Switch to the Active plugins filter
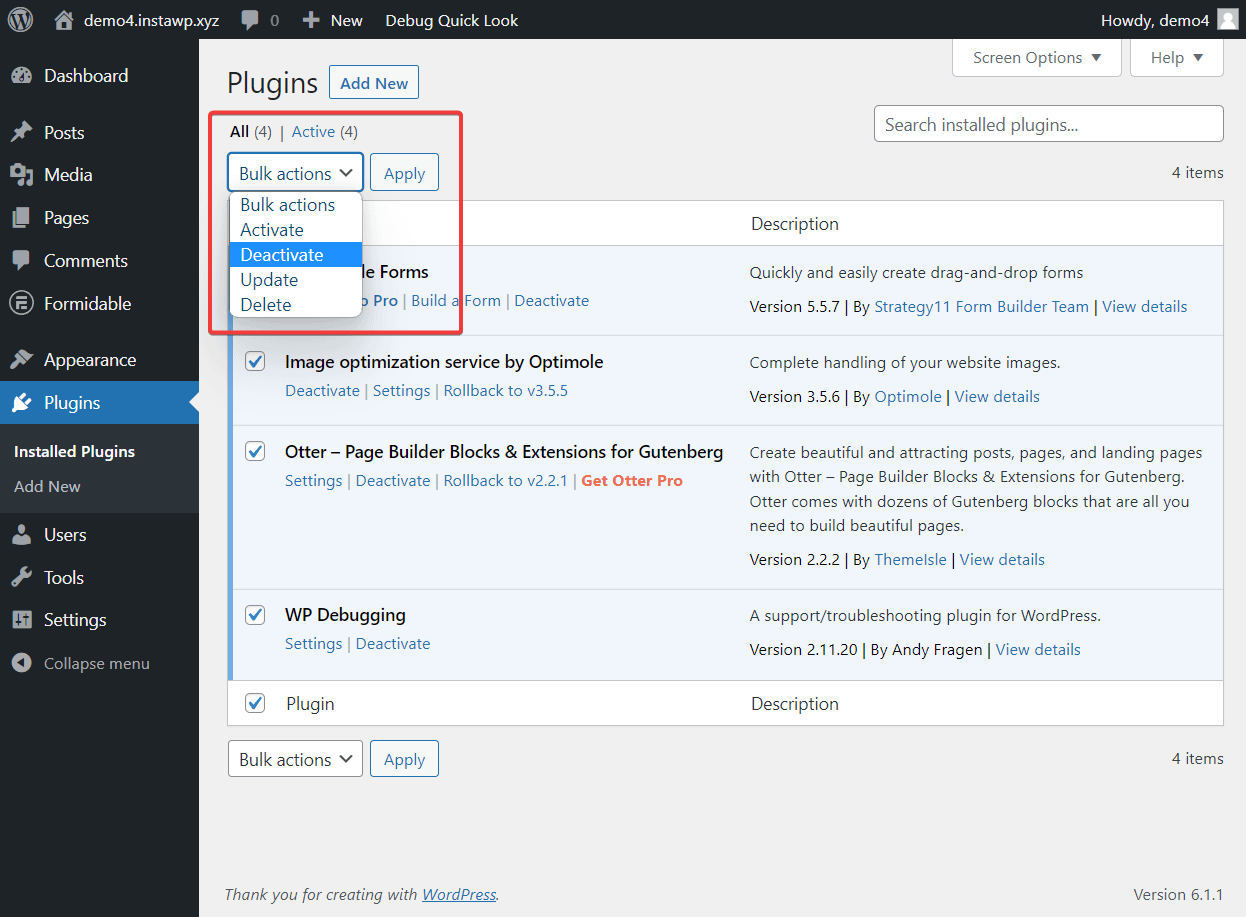 tap(313, 131)
